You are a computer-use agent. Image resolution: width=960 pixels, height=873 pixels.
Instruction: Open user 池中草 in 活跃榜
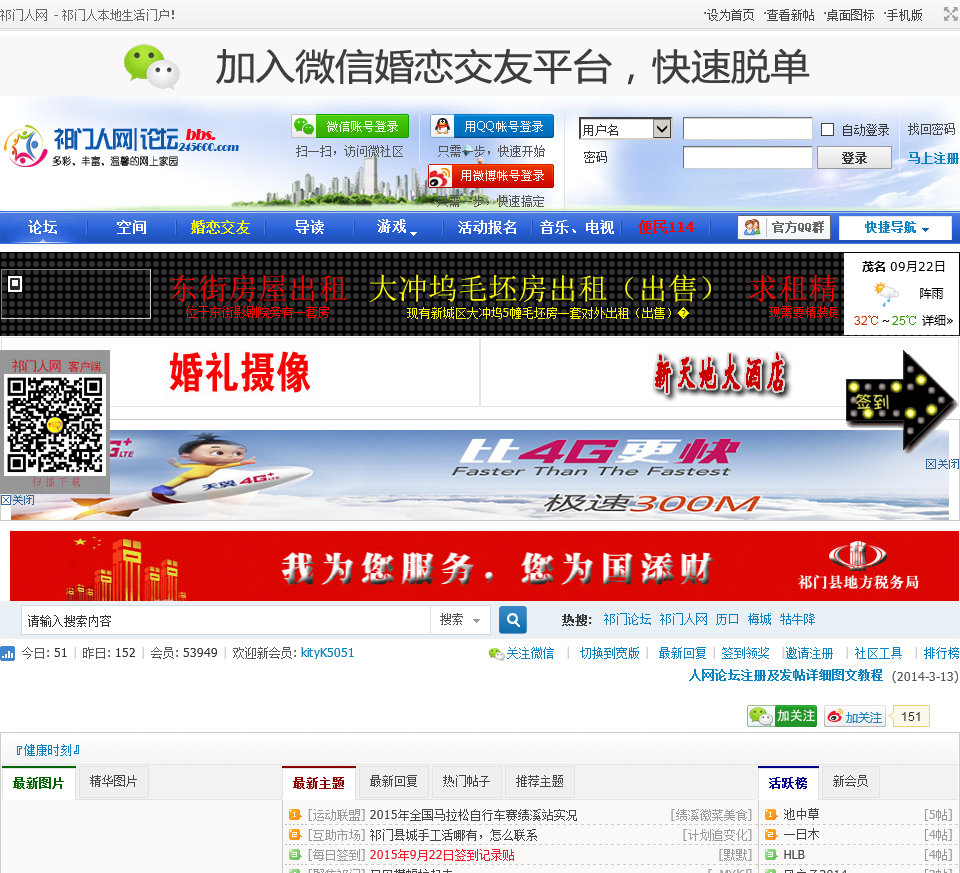[801, 814]
